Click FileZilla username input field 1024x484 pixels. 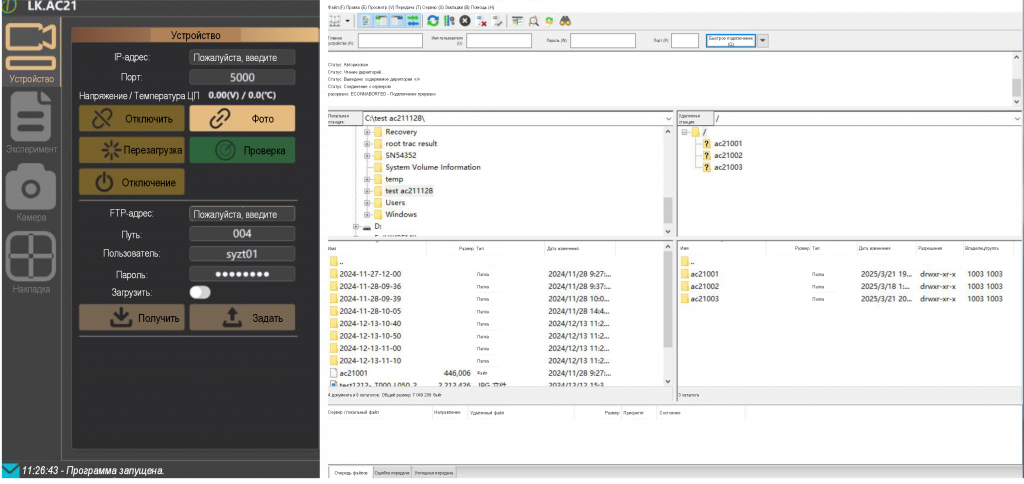[x=498, y=40]
